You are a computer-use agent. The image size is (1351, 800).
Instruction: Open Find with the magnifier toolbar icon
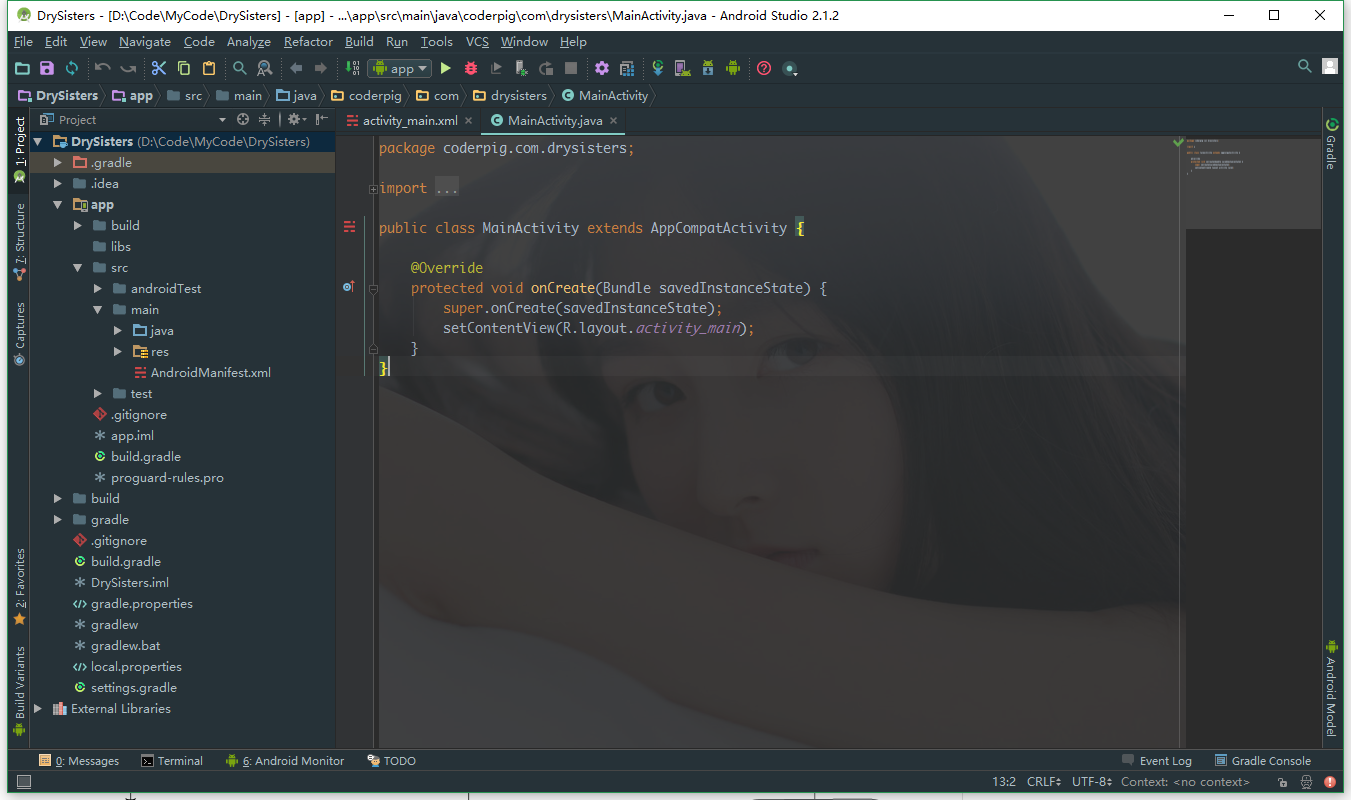(x=240, y=68)
